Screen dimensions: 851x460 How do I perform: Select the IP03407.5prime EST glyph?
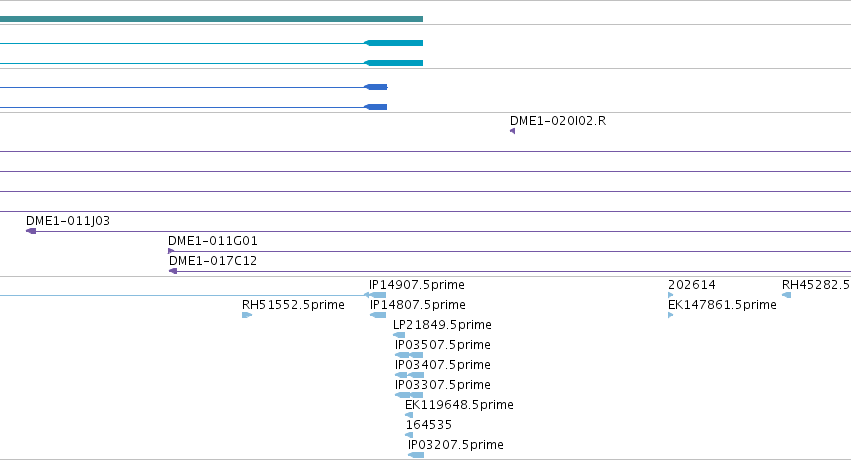409,375
